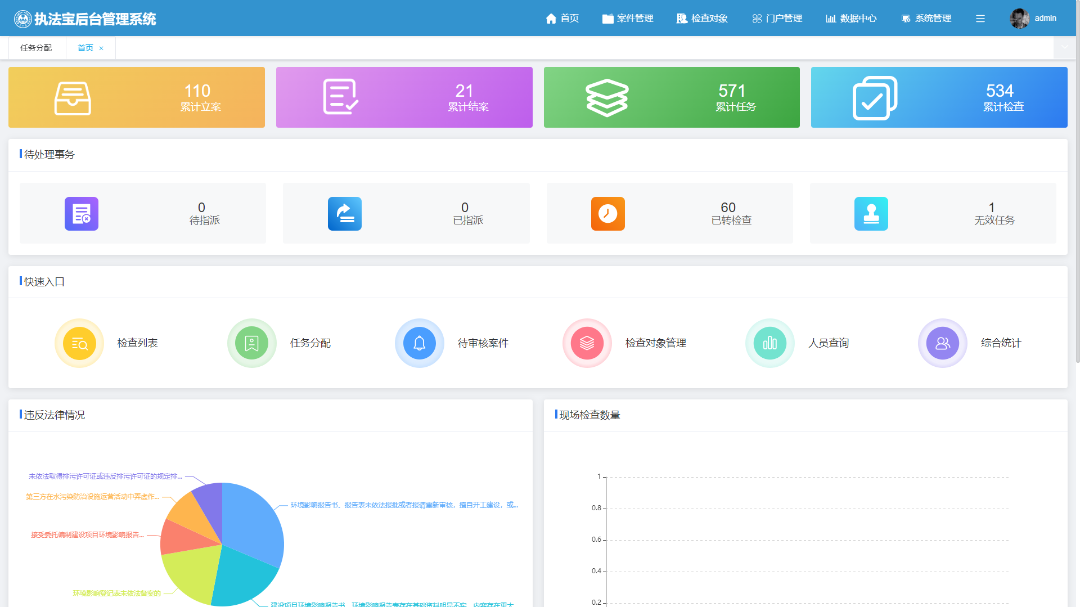This screenshot has width=1080, height=607.
Task: Open the 系统管理 menu
Action: pyautogui.click(x=926, y=19)
